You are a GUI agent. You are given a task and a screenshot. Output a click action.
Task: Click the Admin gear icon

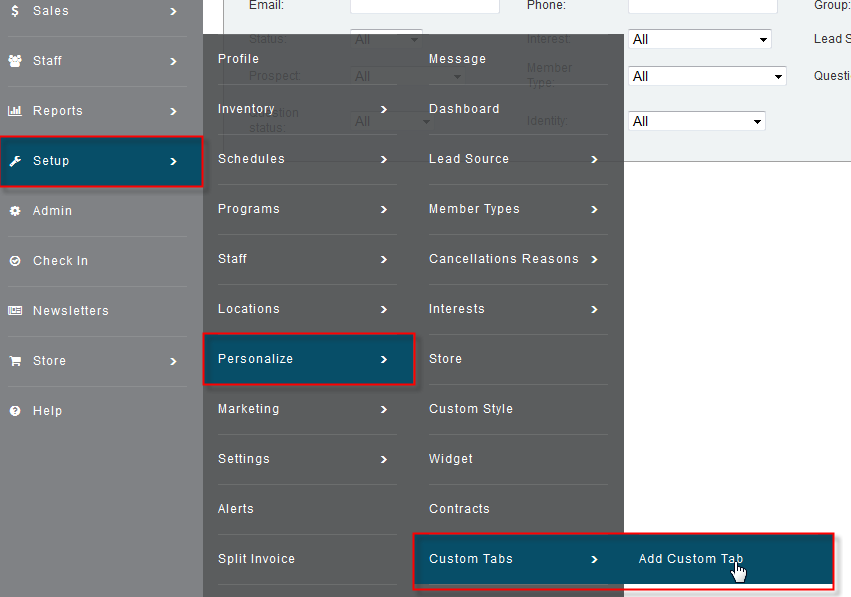pos(15,211)
